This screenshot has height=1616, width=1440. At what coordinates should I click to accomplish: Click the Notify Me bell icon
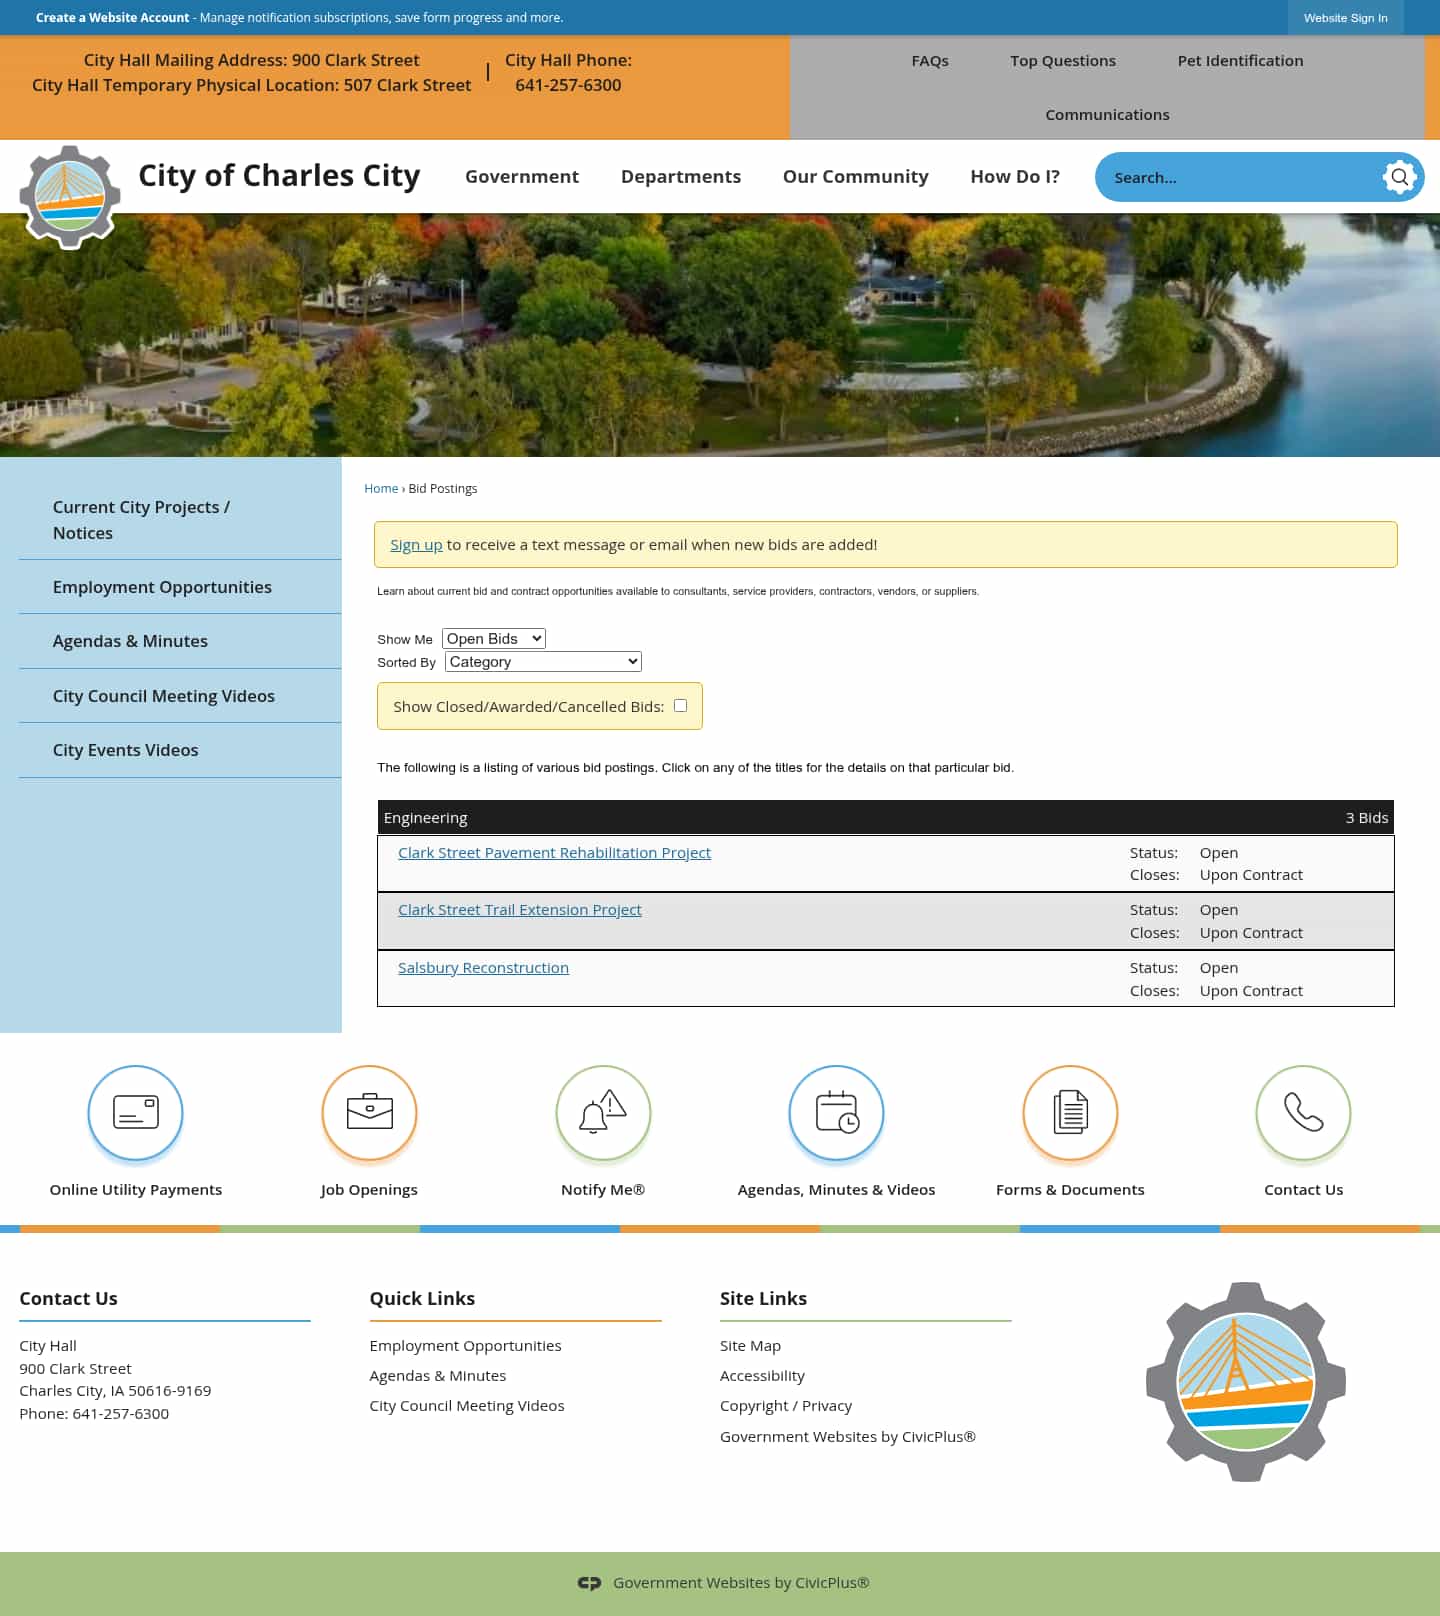(603, 1112)
